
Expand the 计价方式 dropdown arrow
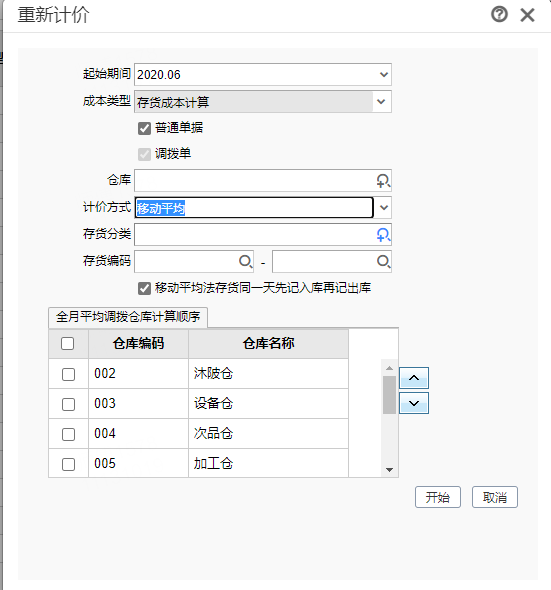pos(384,207)
